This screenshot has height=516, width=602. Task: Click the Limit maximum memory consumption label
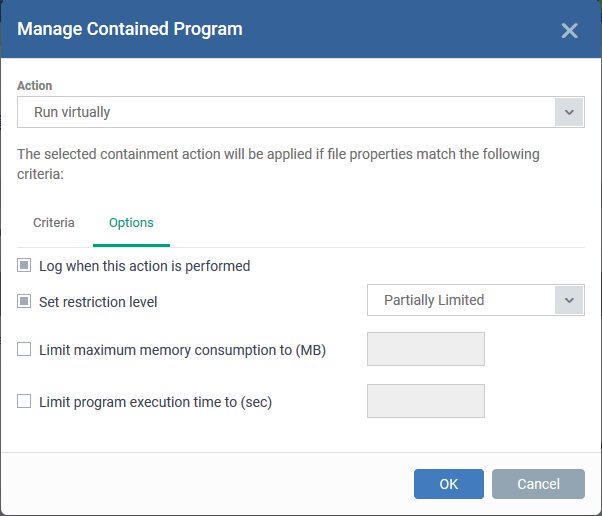(182, 350)
